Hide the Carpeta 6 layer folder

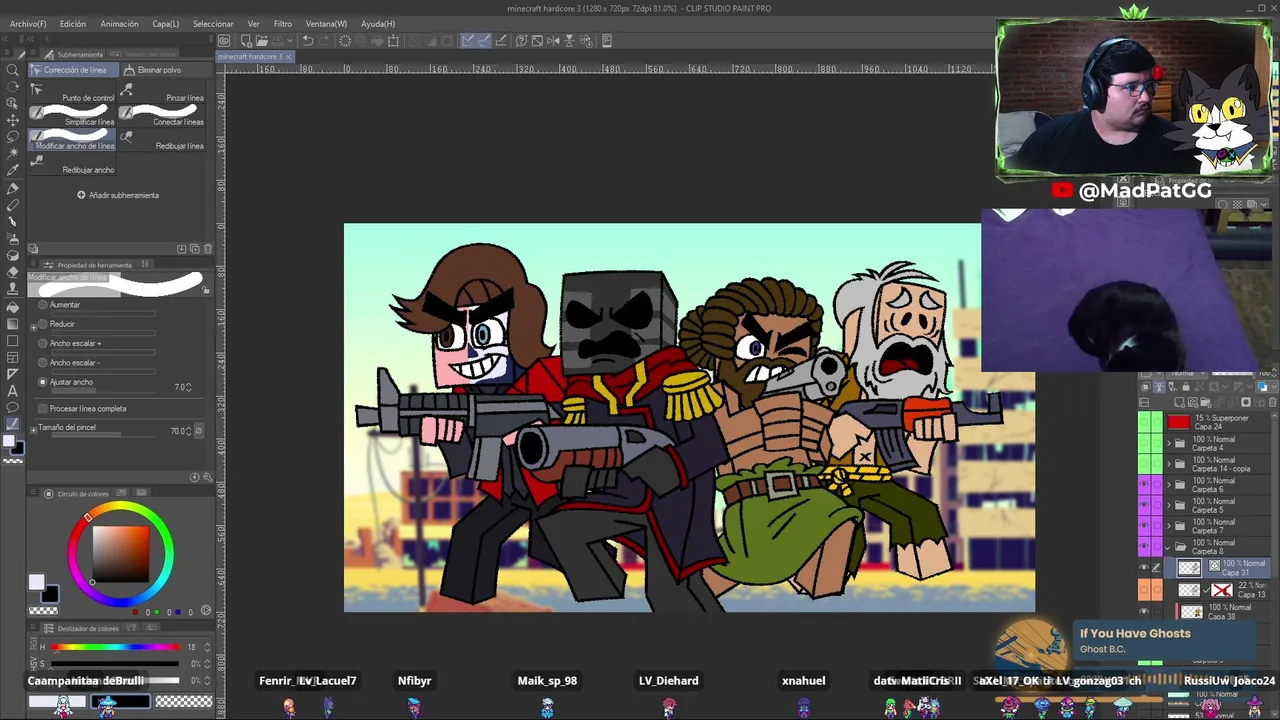click(x=1144, y=485)
